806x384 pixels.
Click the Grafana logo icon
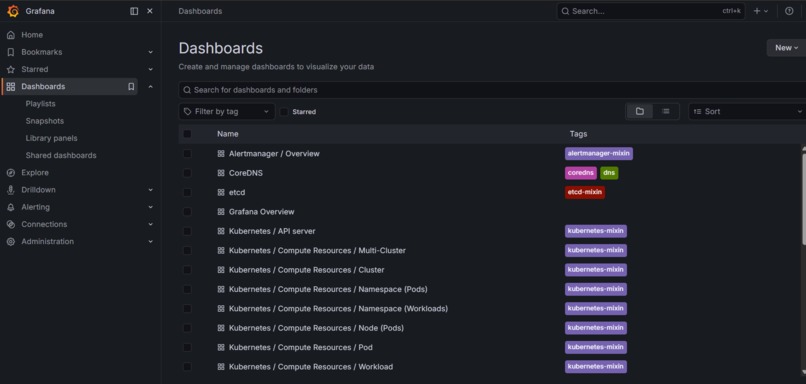pos(13,11)
